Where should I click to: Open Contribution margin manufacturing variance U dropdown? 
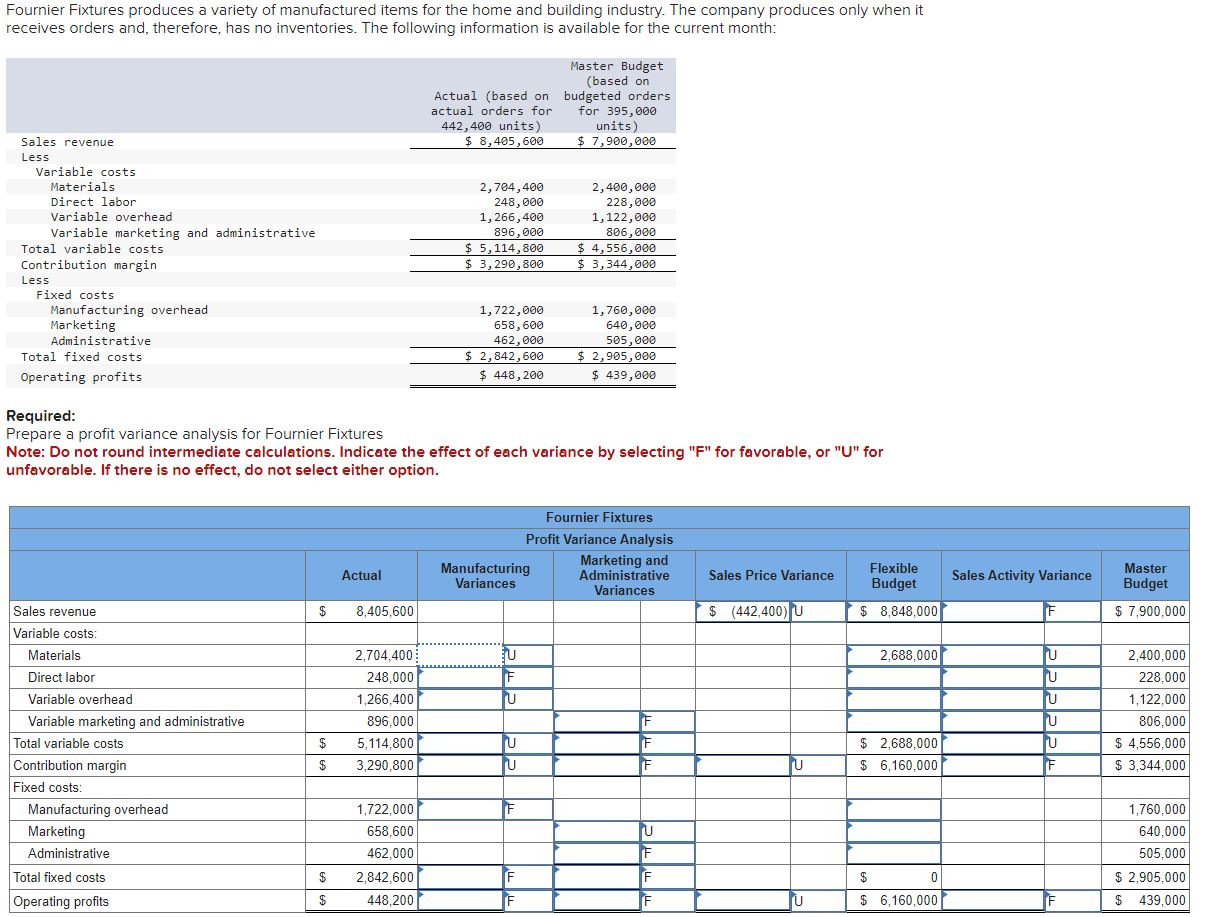pyautogui.click(x=528, y=766)
